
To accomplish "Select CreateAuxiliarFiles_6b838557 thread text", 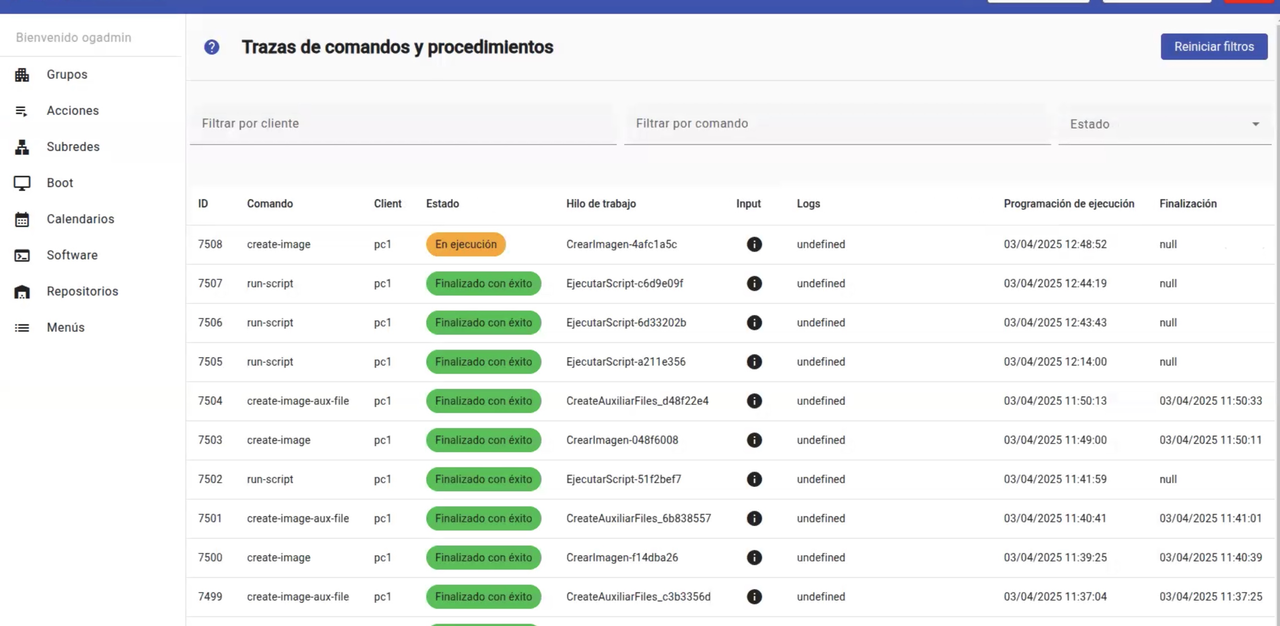I will (x=639, y=518).
